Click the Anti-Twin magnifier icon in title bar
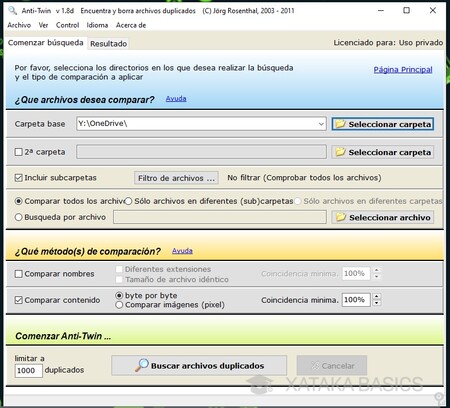450x408 pixels. pyautogui.click(x=13, y=11)
